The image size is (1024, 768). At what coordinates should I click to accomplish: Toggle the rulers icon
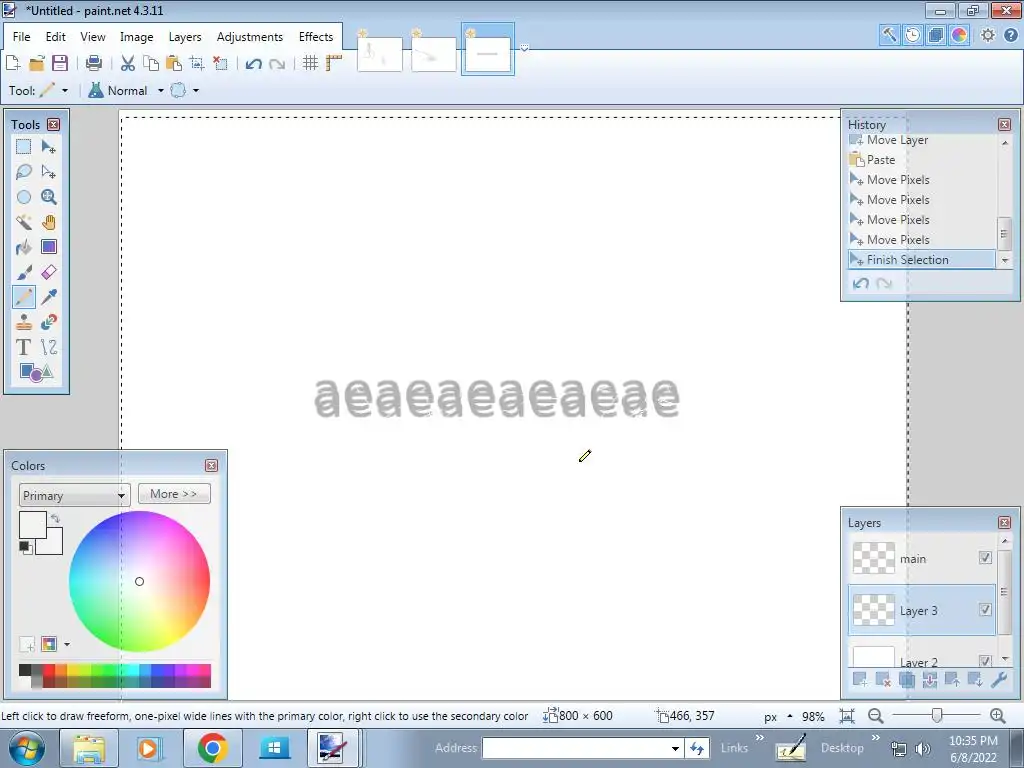pyautogui.click(x=334, y=63)
